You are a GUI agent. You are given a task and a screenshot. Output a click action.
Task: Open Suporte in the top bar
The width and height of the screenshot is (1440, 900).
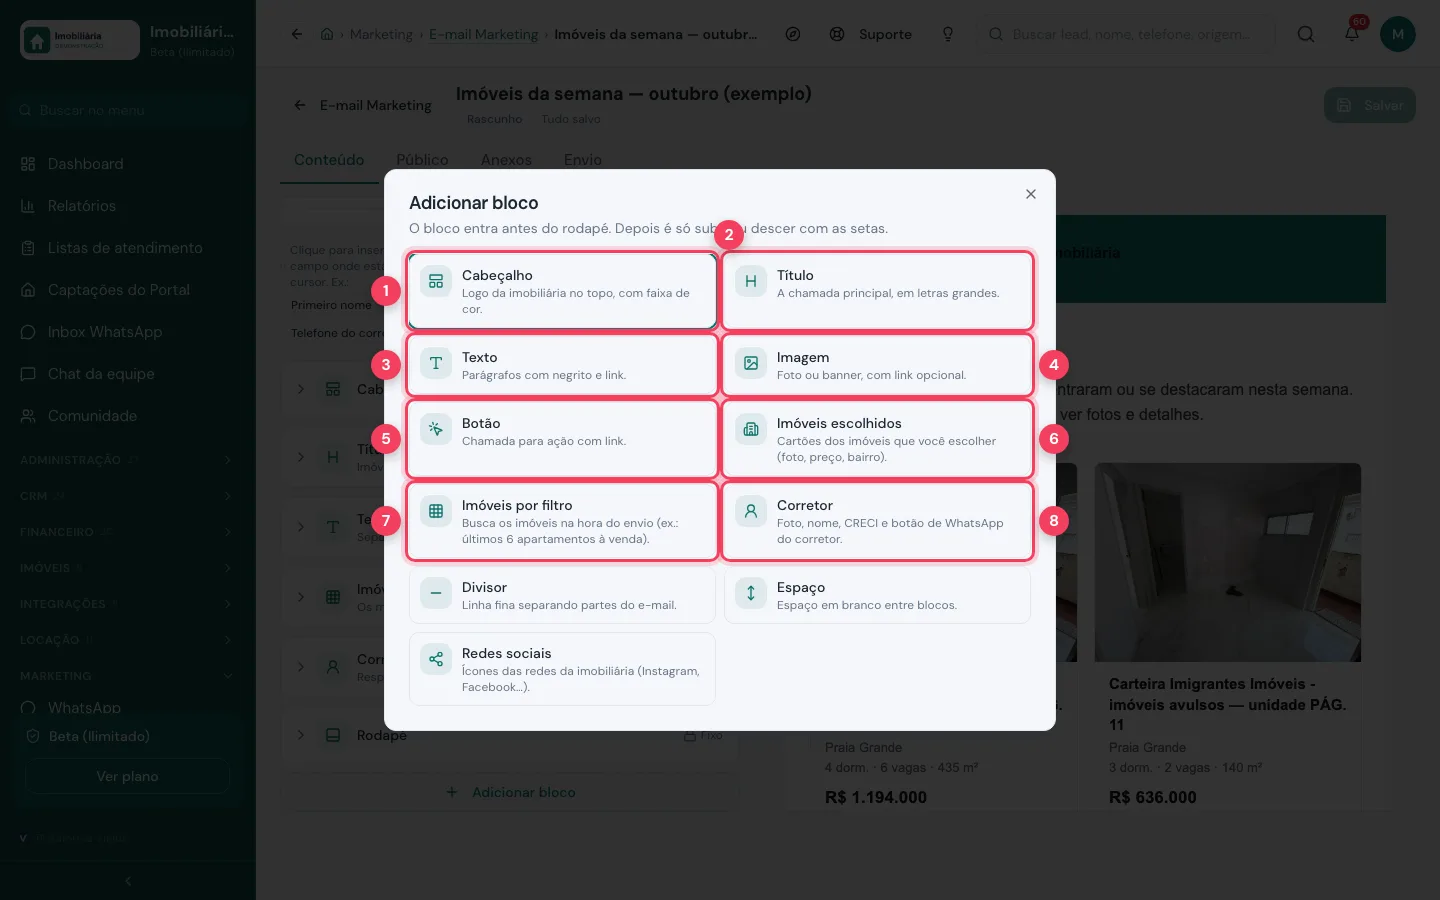point(871,34)
